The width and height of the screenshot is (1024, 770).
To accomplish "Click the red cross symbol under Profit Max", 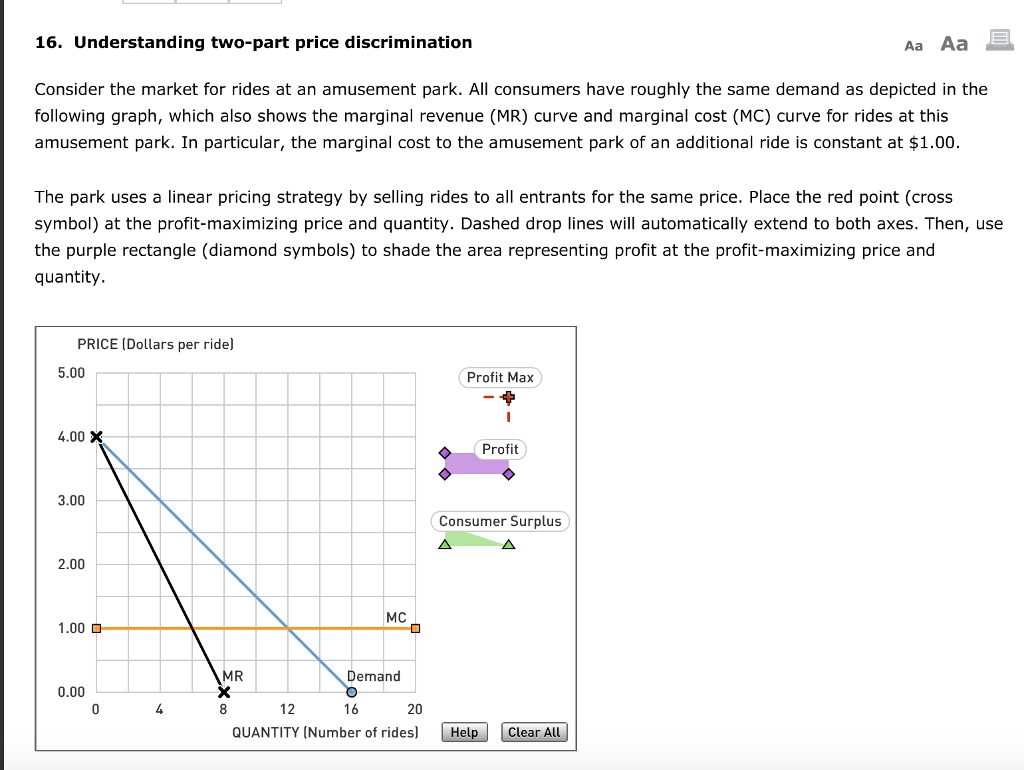I will point(507,397).
